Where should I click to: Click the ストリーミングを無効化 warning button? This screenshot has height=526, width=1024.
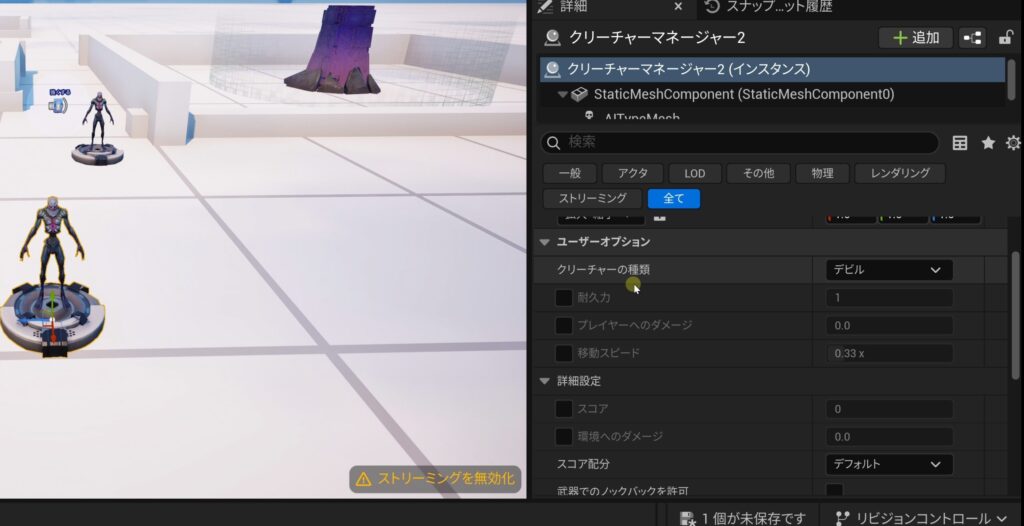pyautogui.click(x=435, y=479)
